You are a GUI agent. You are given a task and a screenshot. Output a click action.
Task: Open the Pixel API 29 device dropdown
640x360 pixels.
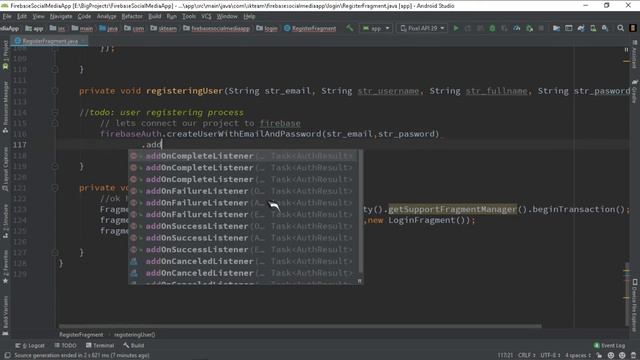pyautogui.click(x=422, y=28)
